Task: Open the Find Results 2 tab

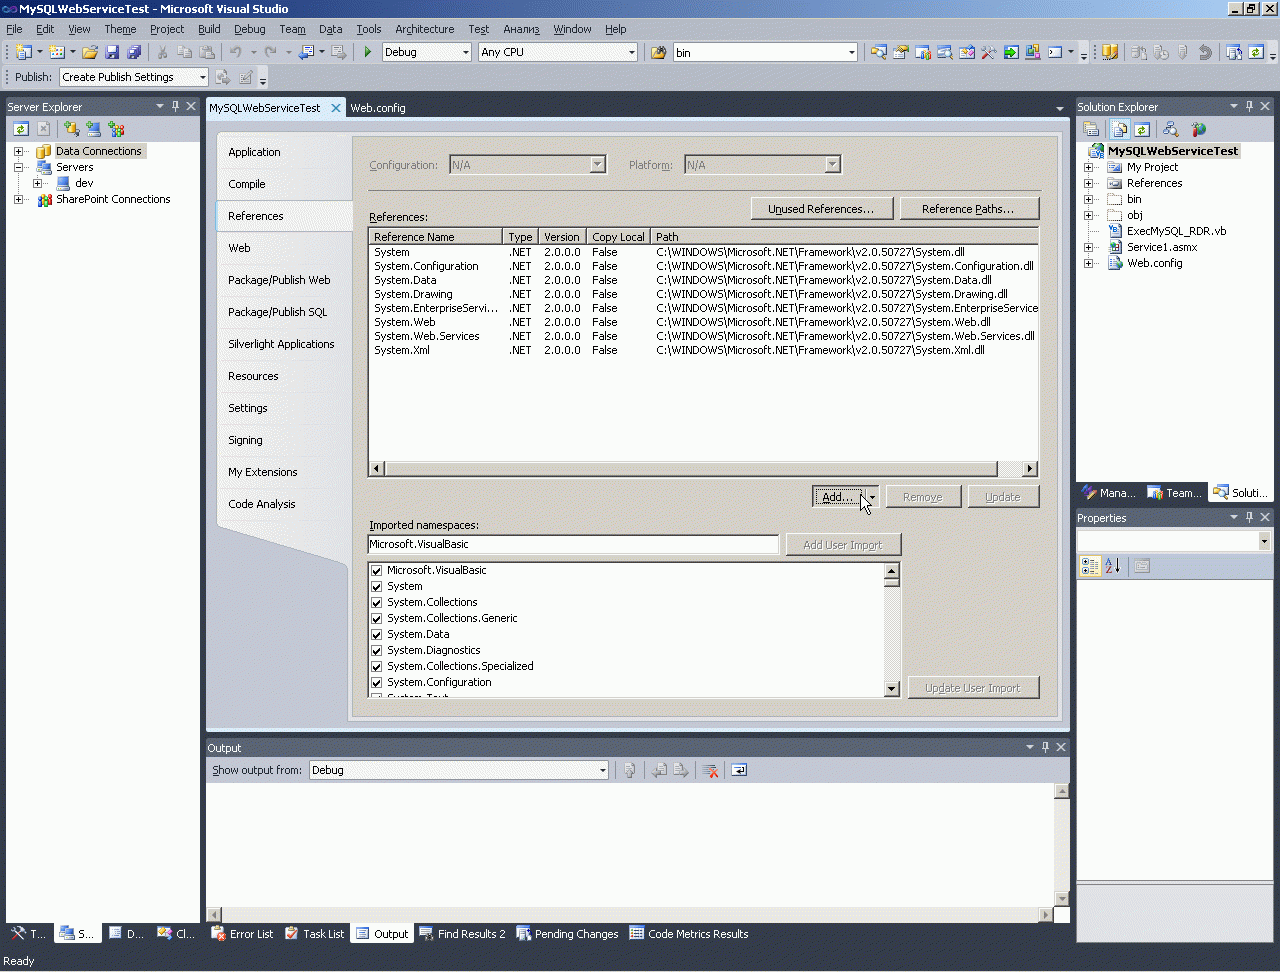Action: pyautogui.click(x=462, y=934)
